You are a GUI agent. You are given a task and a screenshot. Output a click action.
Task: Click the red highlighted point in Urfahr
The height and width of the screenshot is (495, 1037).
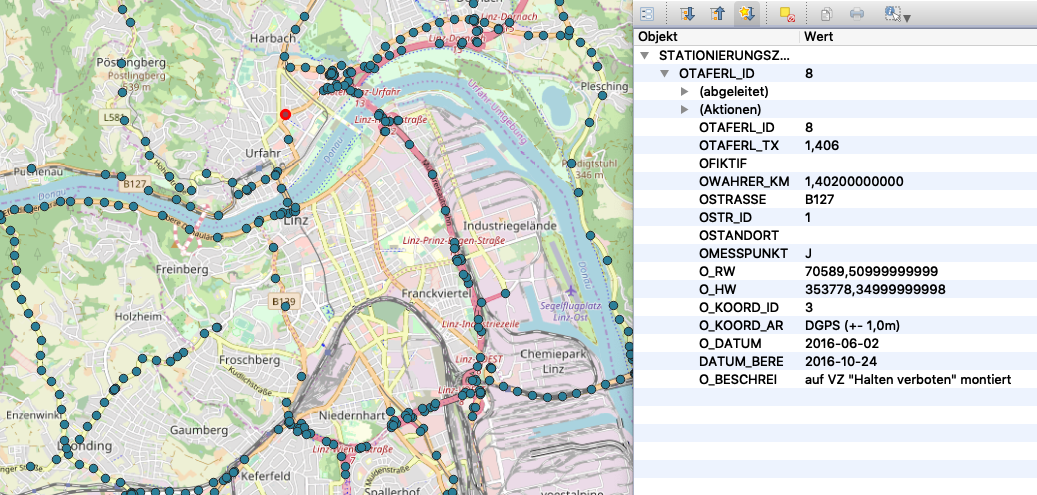285,115
